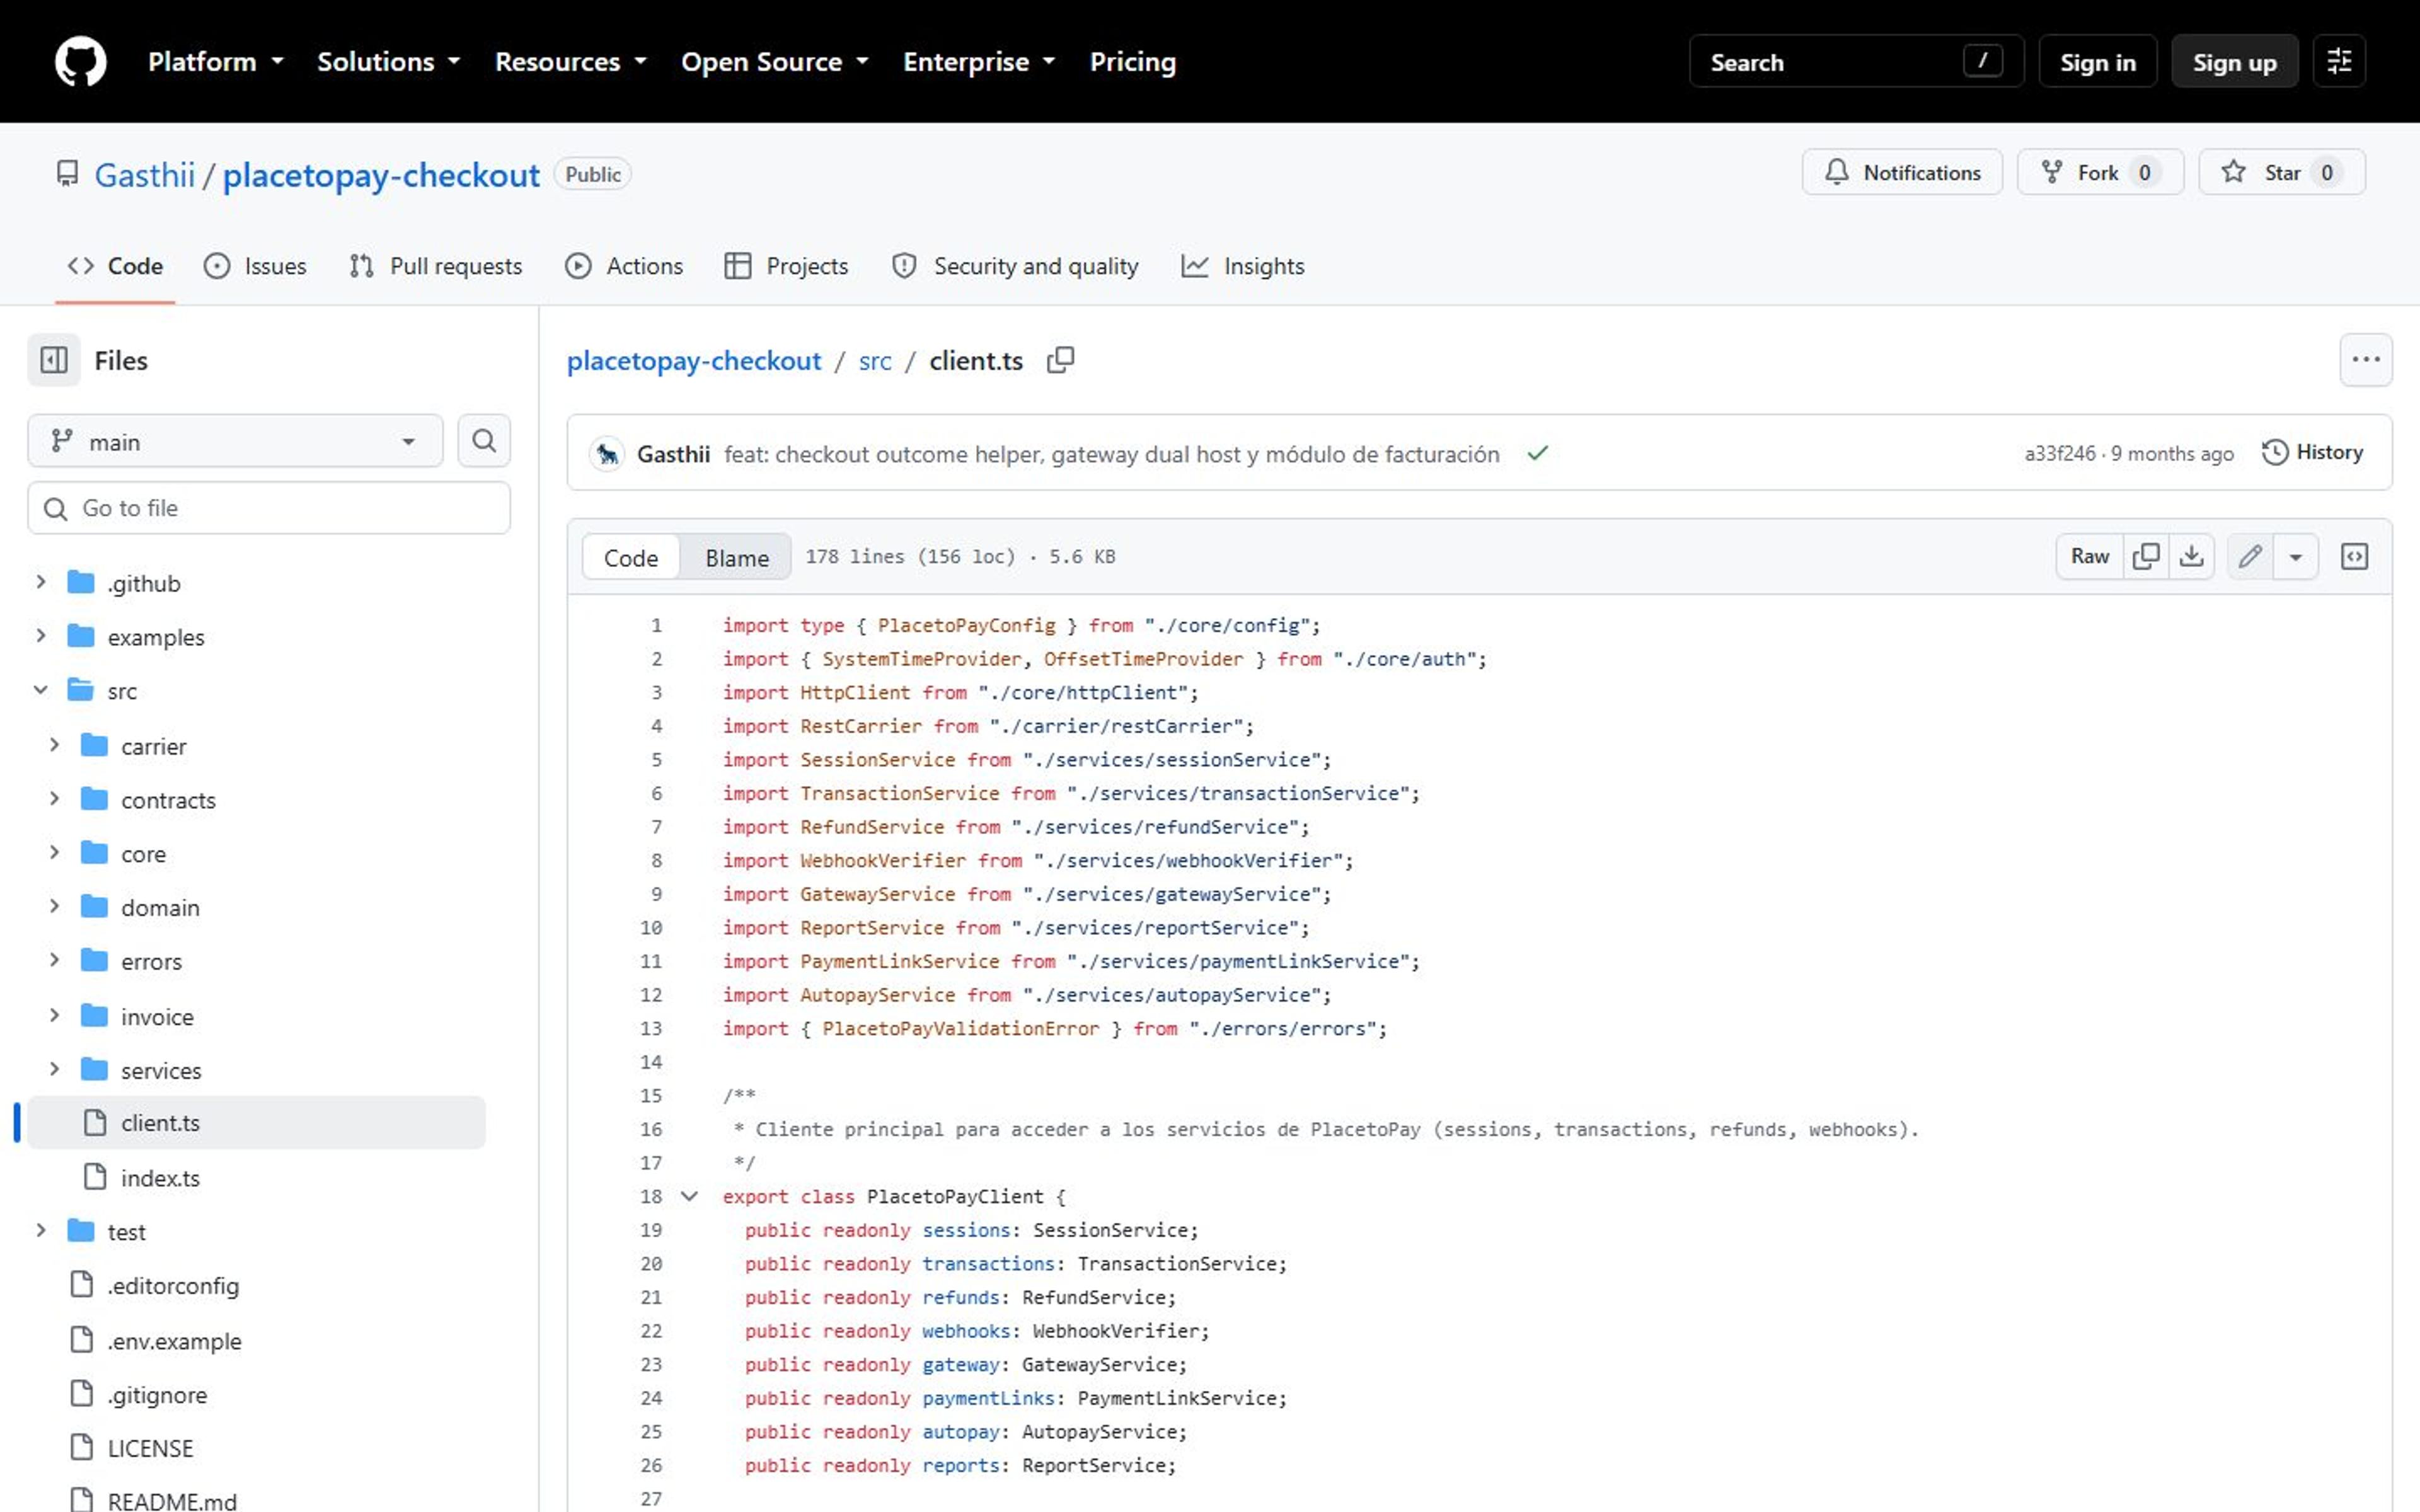Collapse the PlacetoPayClient class code fold
Image resolution: width=2420 pixels, height=1512 pixels.
tap(689, 1196)
